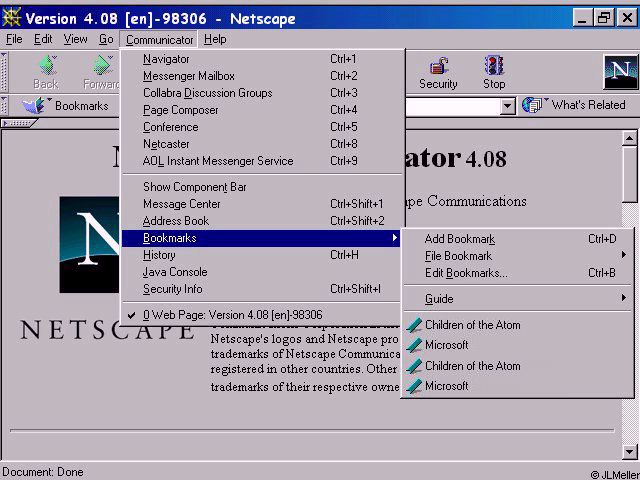Expand the Guide submenu
This screenshot has height=480, width=640.
(518, 299)
